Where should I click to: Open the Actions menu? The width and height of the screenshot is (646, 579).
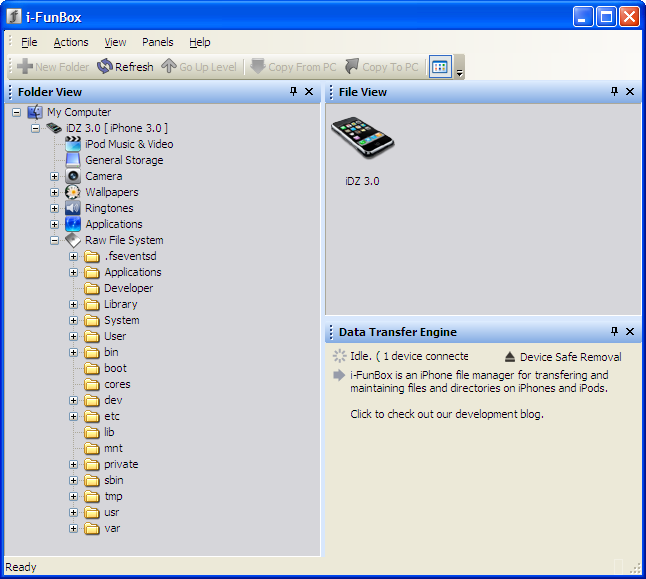[71, 42]
